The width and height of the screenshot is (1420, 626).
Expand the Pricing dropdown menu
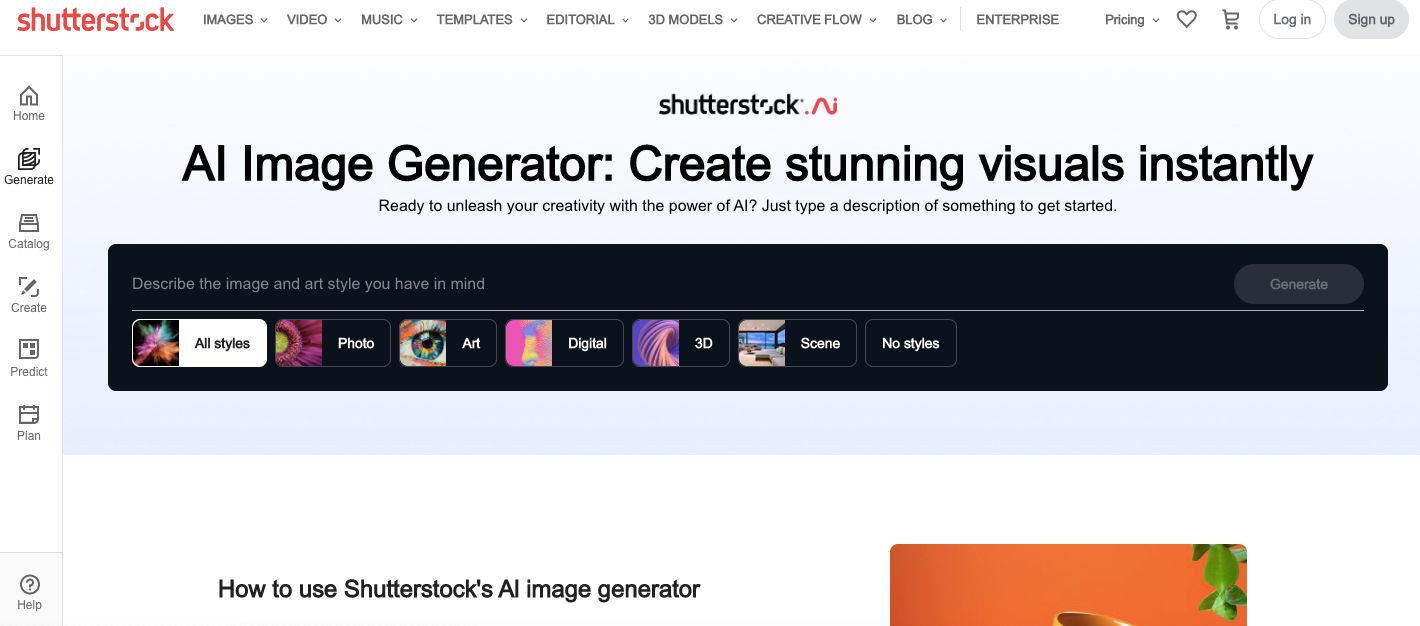pyautogui.click(x=1132, y=19)
